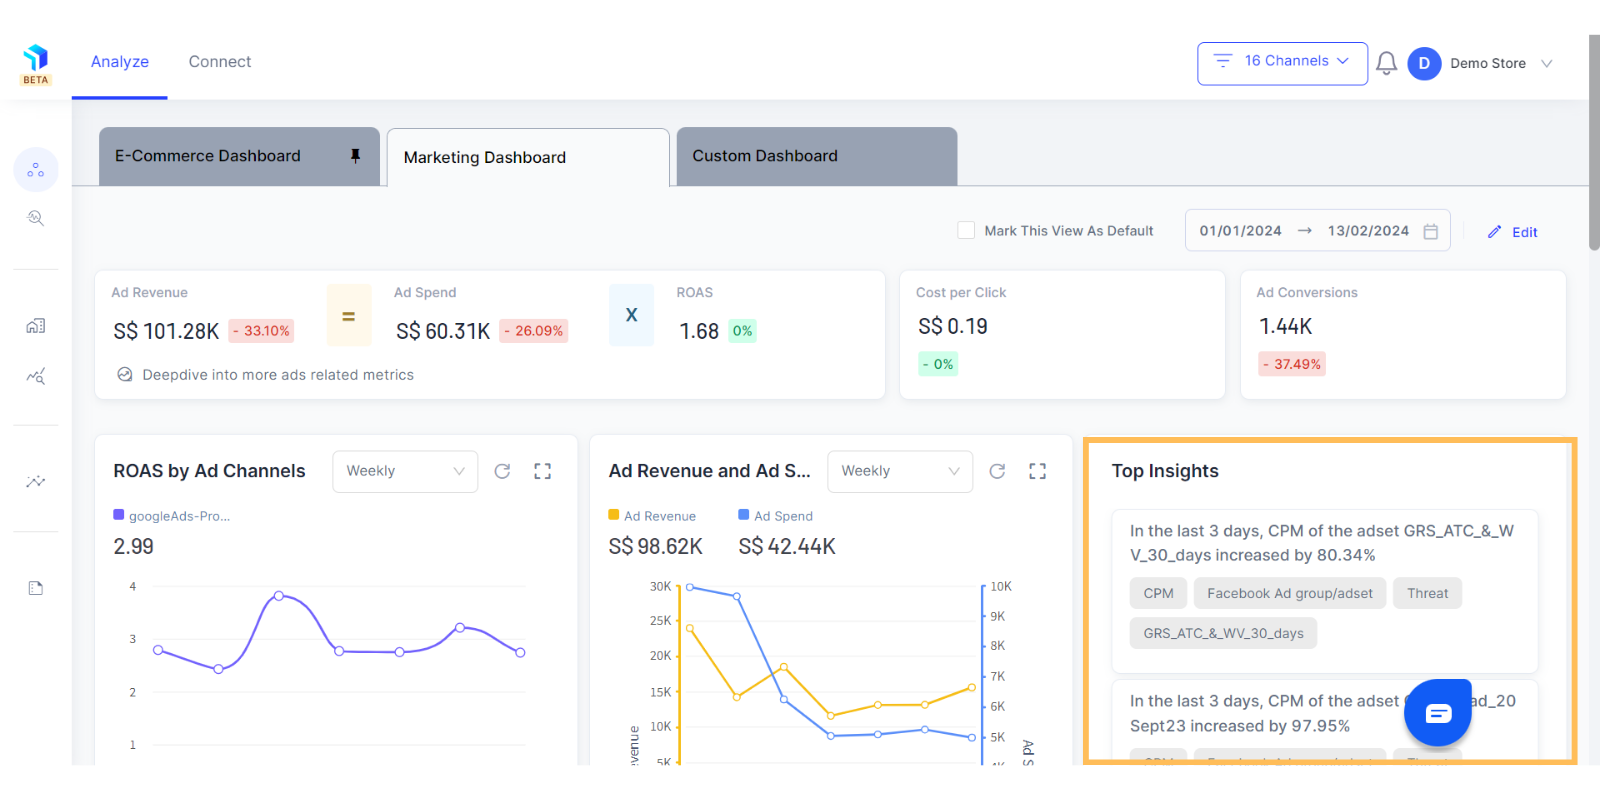This screenshot has height=800, width=1600.
Task: Open the Custom Dashboard tab
Action: 817,156
